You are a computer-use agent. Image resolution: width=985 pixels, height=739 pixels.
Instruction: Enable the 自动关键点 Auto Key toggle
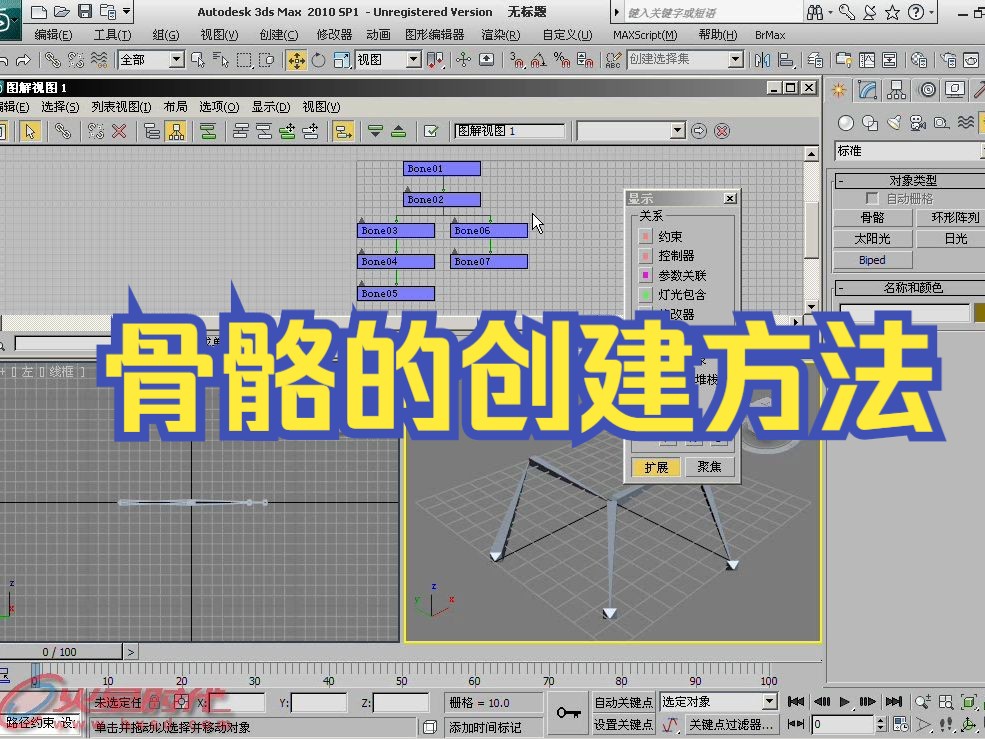[622, 701]
